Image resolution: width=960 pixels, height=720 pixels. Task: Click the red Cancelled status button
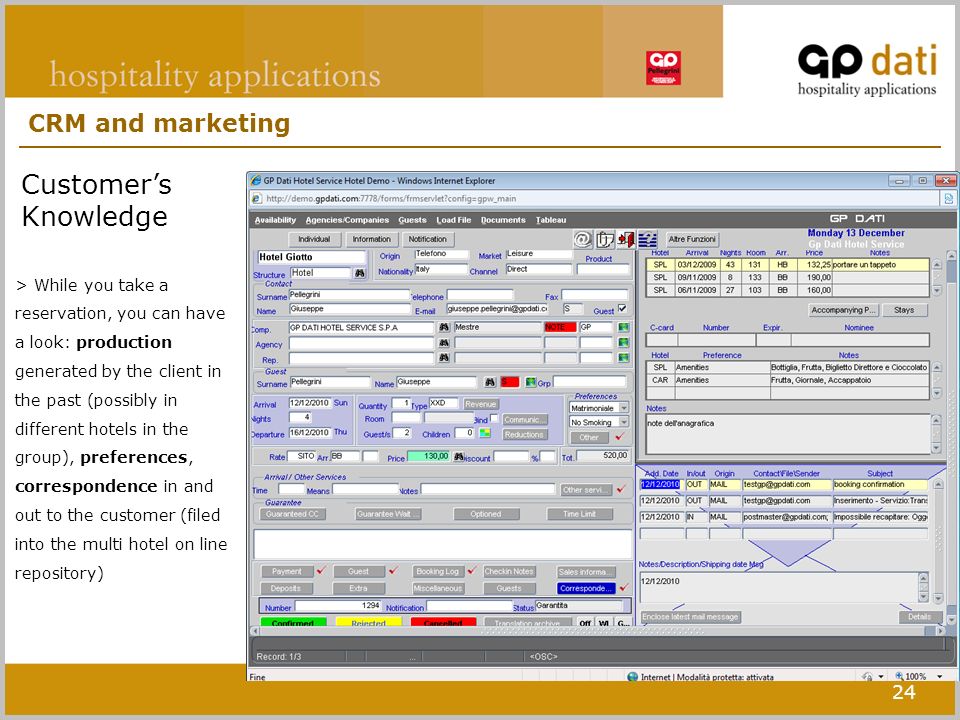443,623
